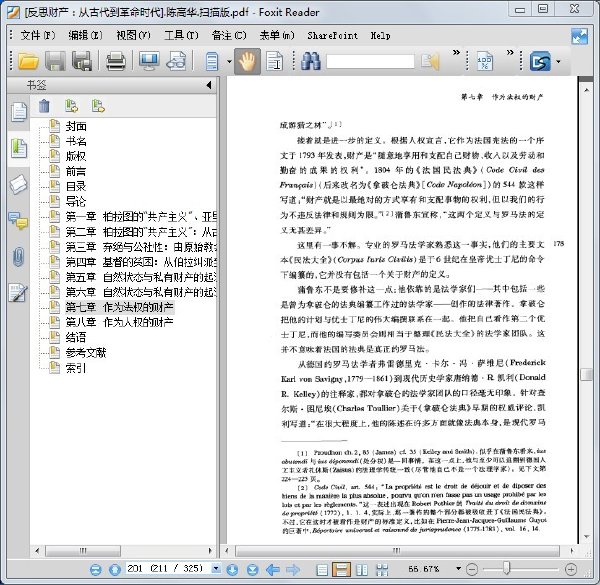Click the binoculars search icon
Screen dimensions: 600x585
click(x=310, y=61)
